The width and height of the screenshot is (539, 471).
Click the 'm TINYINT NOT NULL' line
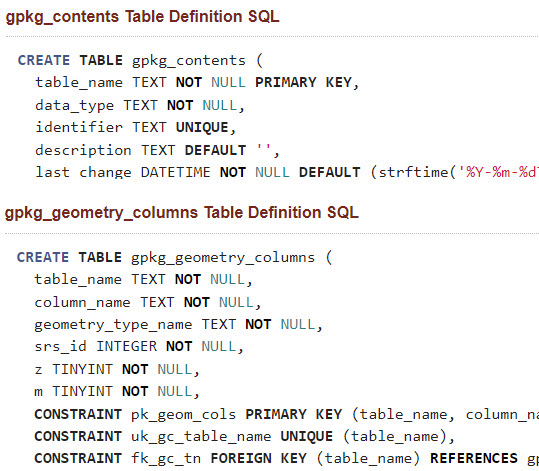coord(117,392)
